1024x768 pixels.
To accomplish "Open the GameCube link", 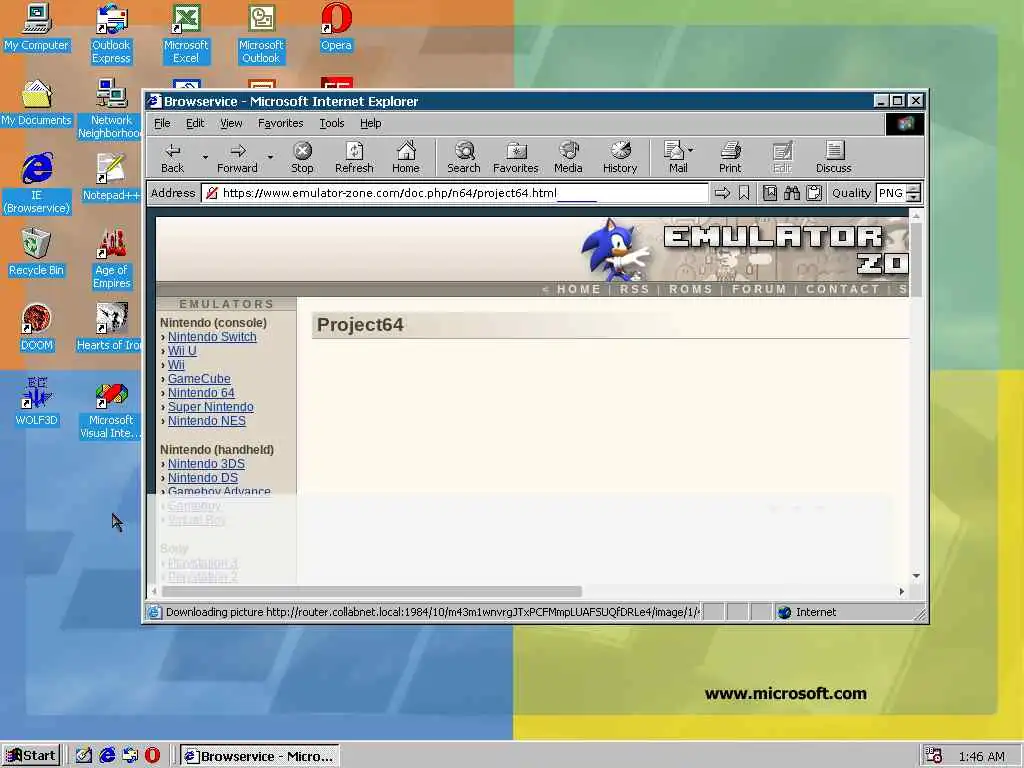I will (199, 379).
